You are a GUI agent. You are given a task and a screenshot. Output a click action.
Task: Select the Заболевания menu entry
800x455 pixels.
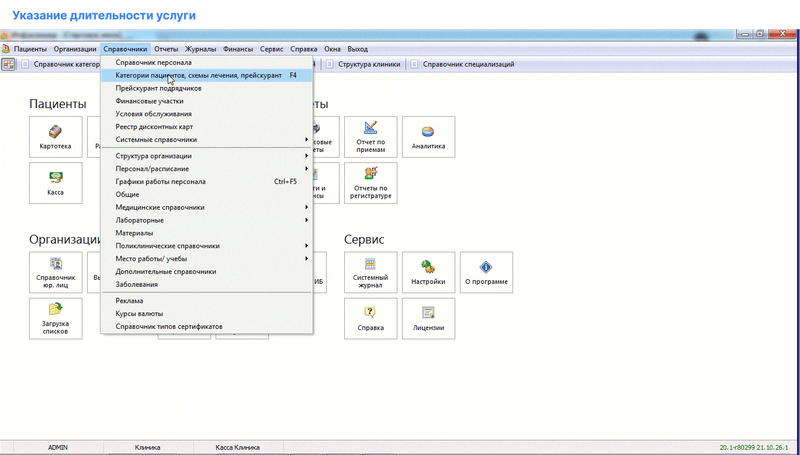coord(207,285)
